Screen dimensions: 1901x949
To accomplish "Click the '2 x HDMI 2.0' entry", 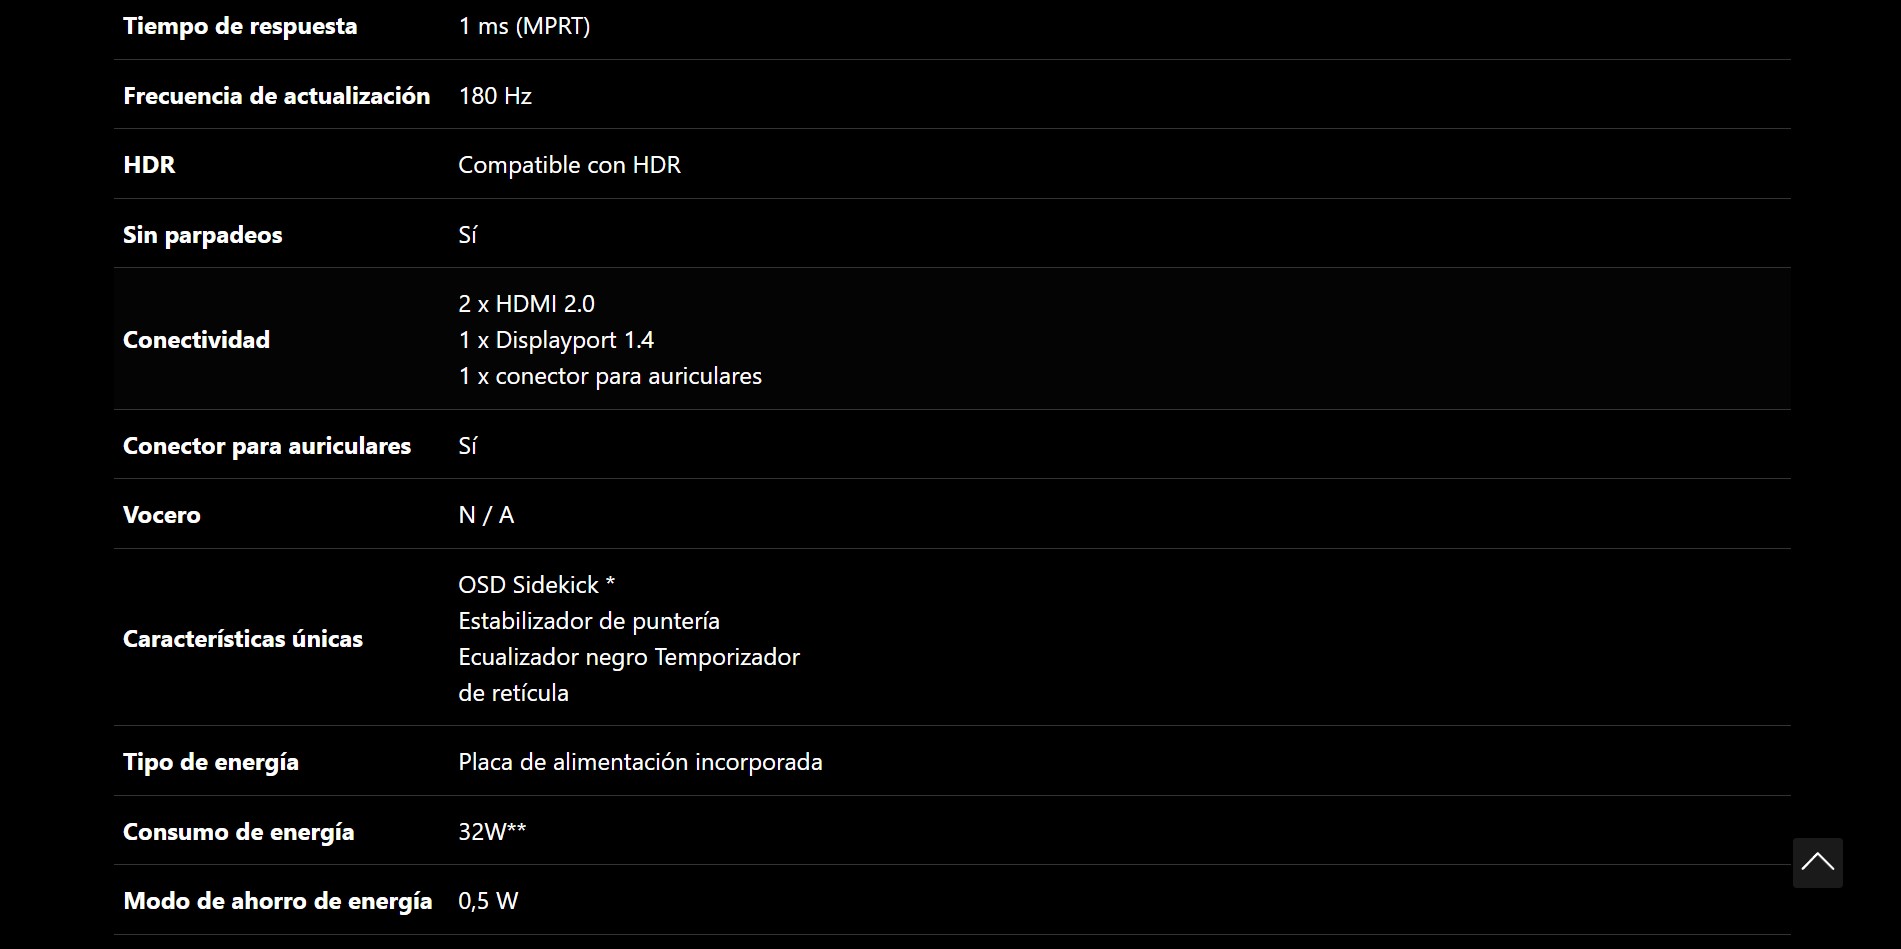I will 526,304.
